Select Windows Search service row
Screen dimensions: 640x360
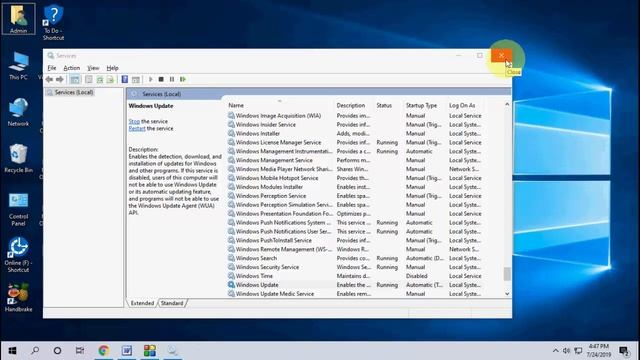355,258
